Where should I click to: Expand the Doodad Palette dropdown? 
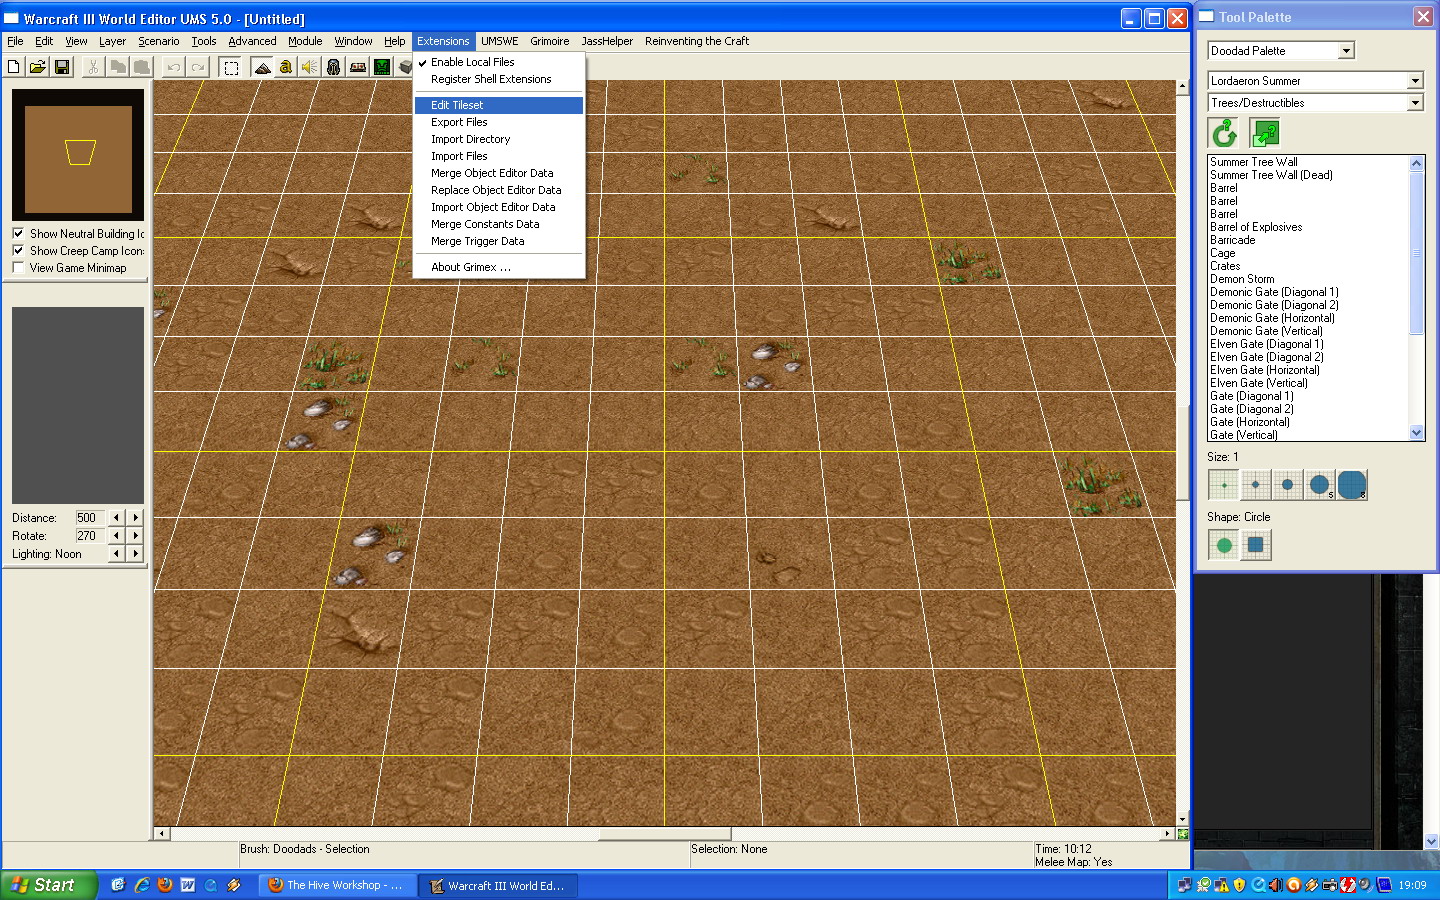coord(1346,51)
